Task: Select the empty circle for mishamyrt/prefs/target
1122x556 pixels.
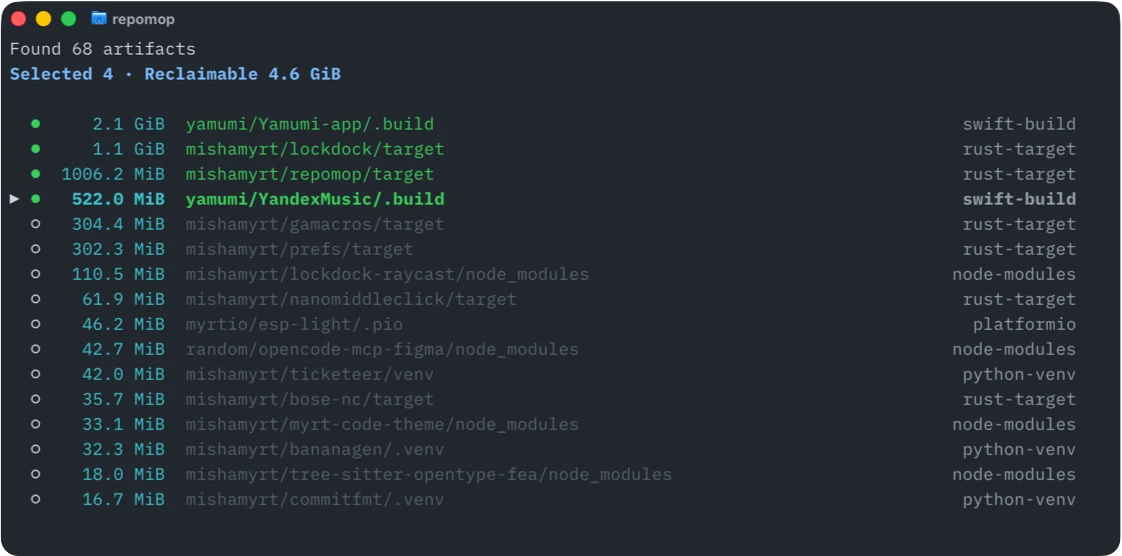Action: (x=36, y=249)
